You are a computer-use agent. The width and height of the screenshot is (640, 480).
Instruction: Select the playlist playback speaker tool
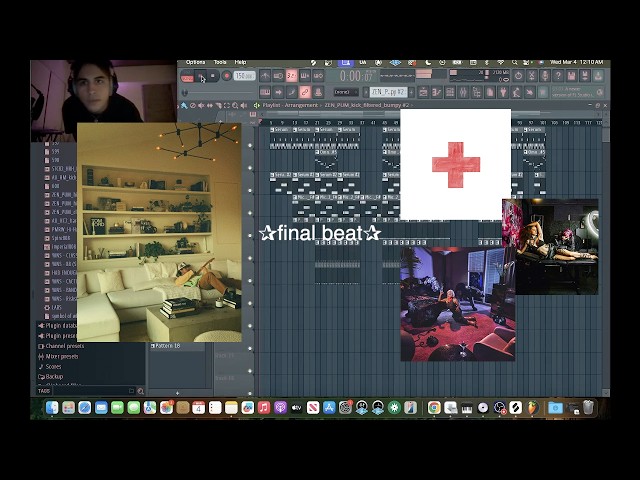[244, 105]
